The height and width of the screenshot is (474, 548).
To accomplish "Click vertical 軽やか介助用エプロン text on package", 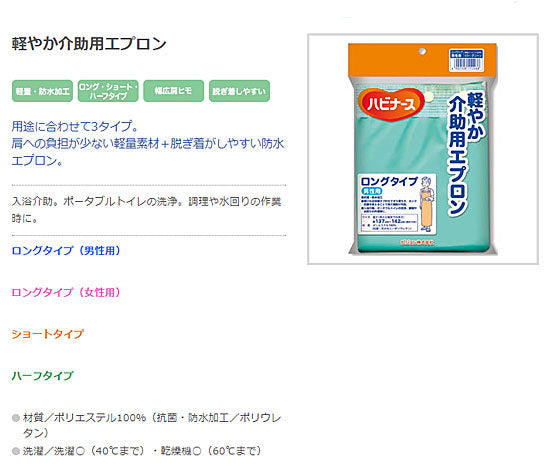I will tap(467, 152).
